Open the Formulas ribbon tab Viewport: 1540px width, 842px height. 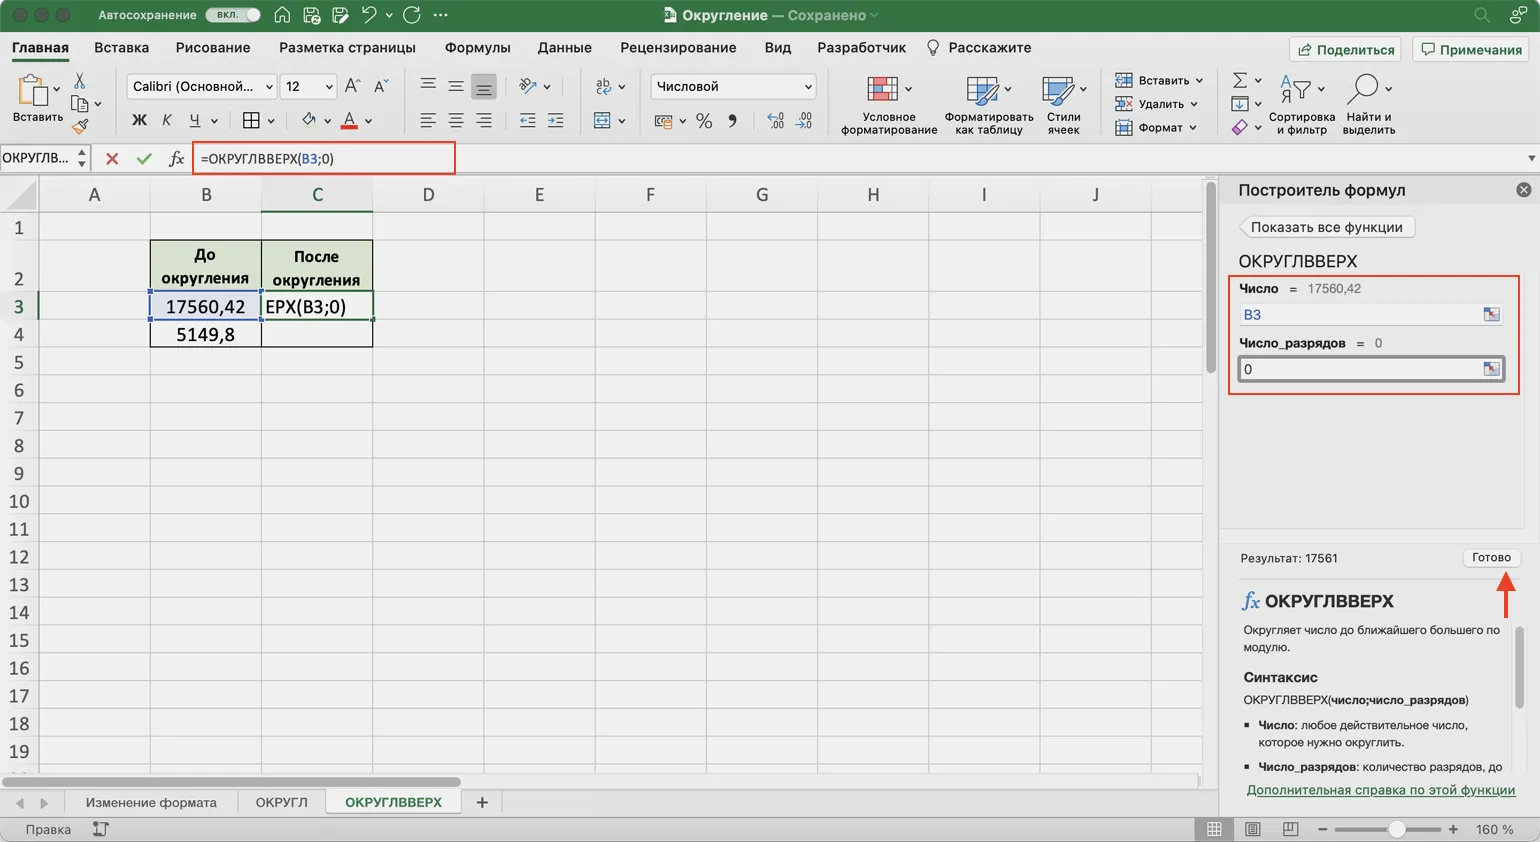[477, 48]
